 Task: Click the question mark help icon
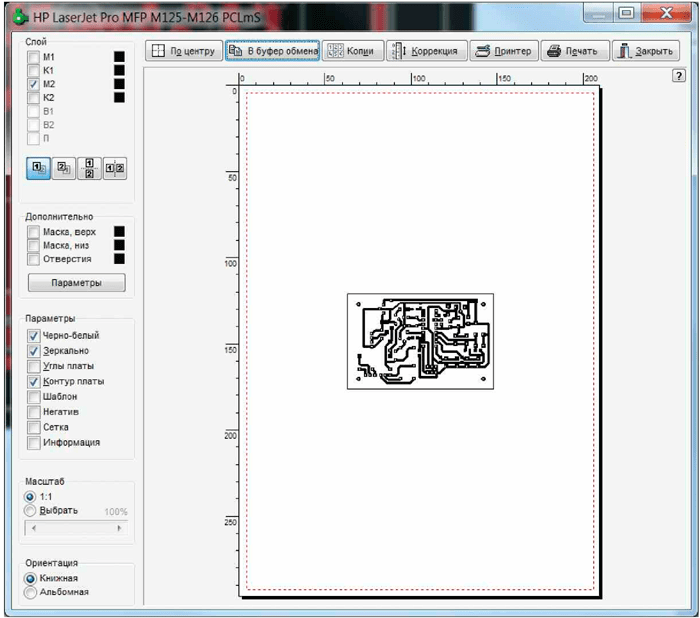pyautogui.click(x=679, y=77)
